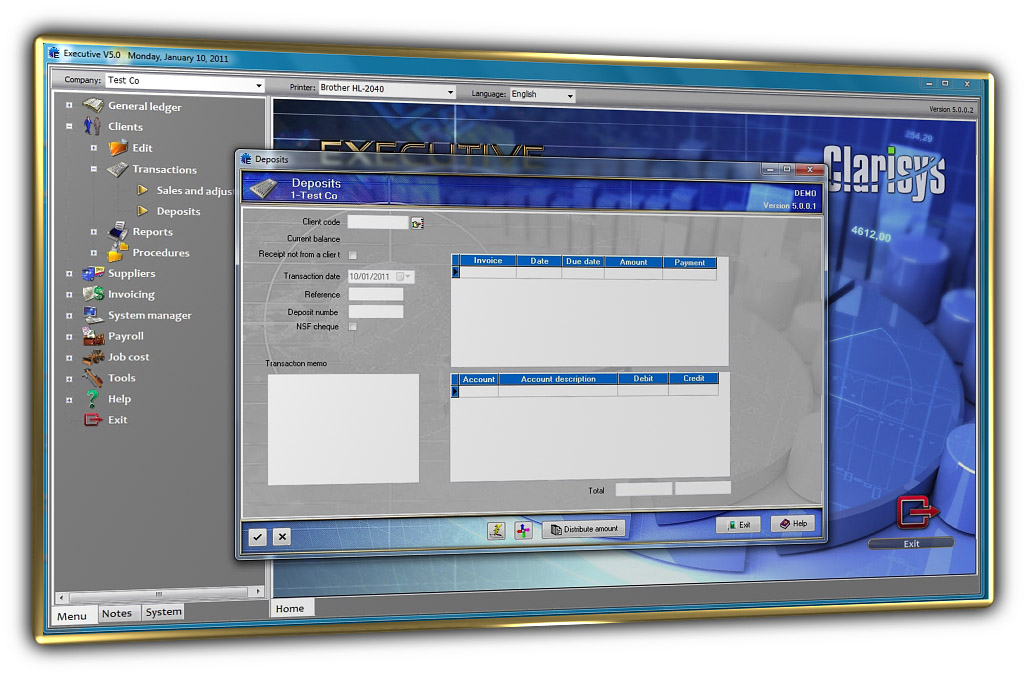
Task: Click the Exit button in the Deposits window
Action: tap(739, 525)
